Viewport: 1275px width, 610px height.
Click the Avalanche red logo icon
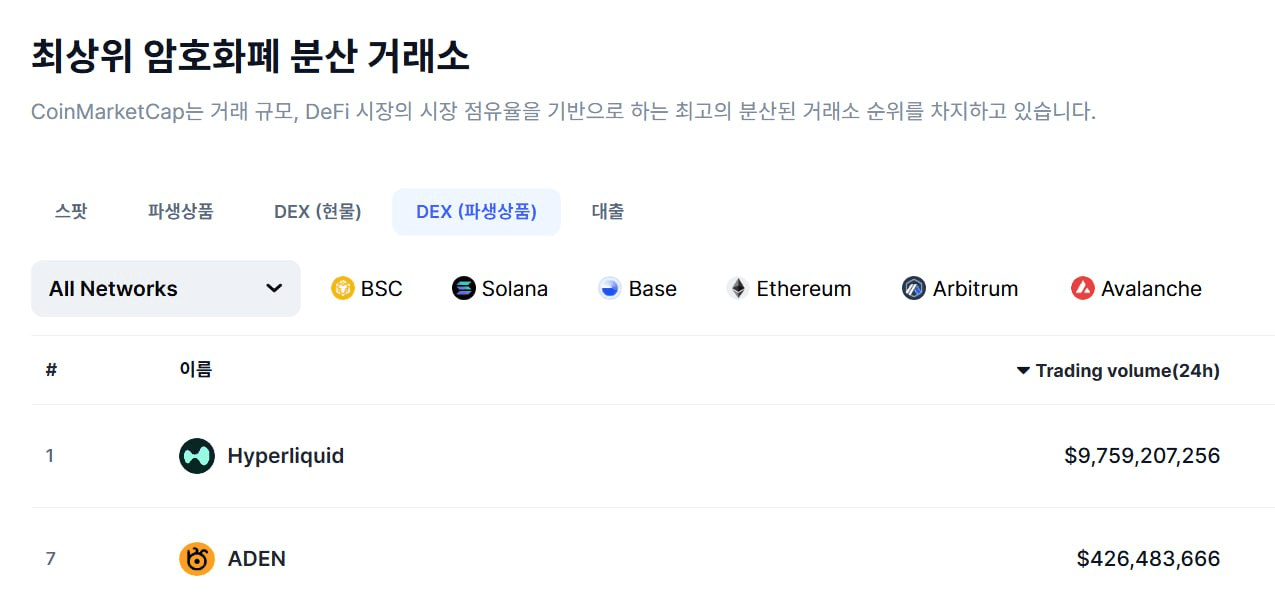pos(1083,289)
